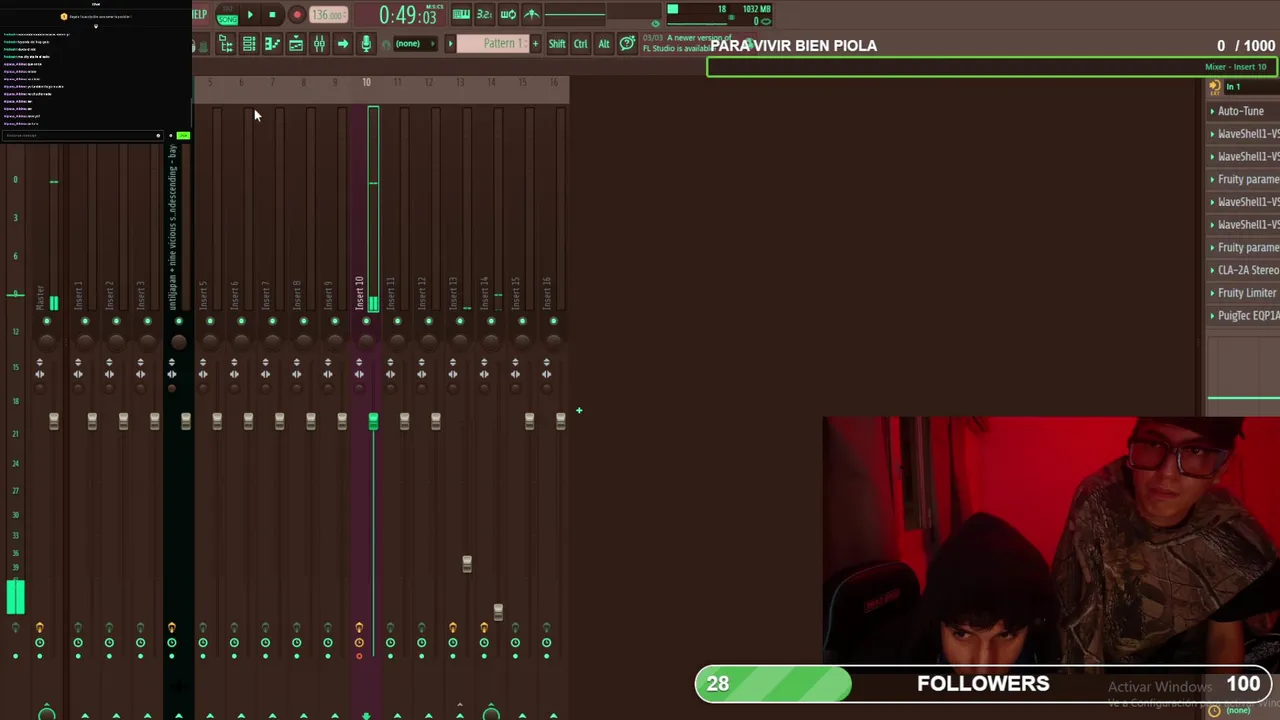Viewport: 1280px width, 720px height.
Task: Click the microphone recording icon
Action: point(366,44)
